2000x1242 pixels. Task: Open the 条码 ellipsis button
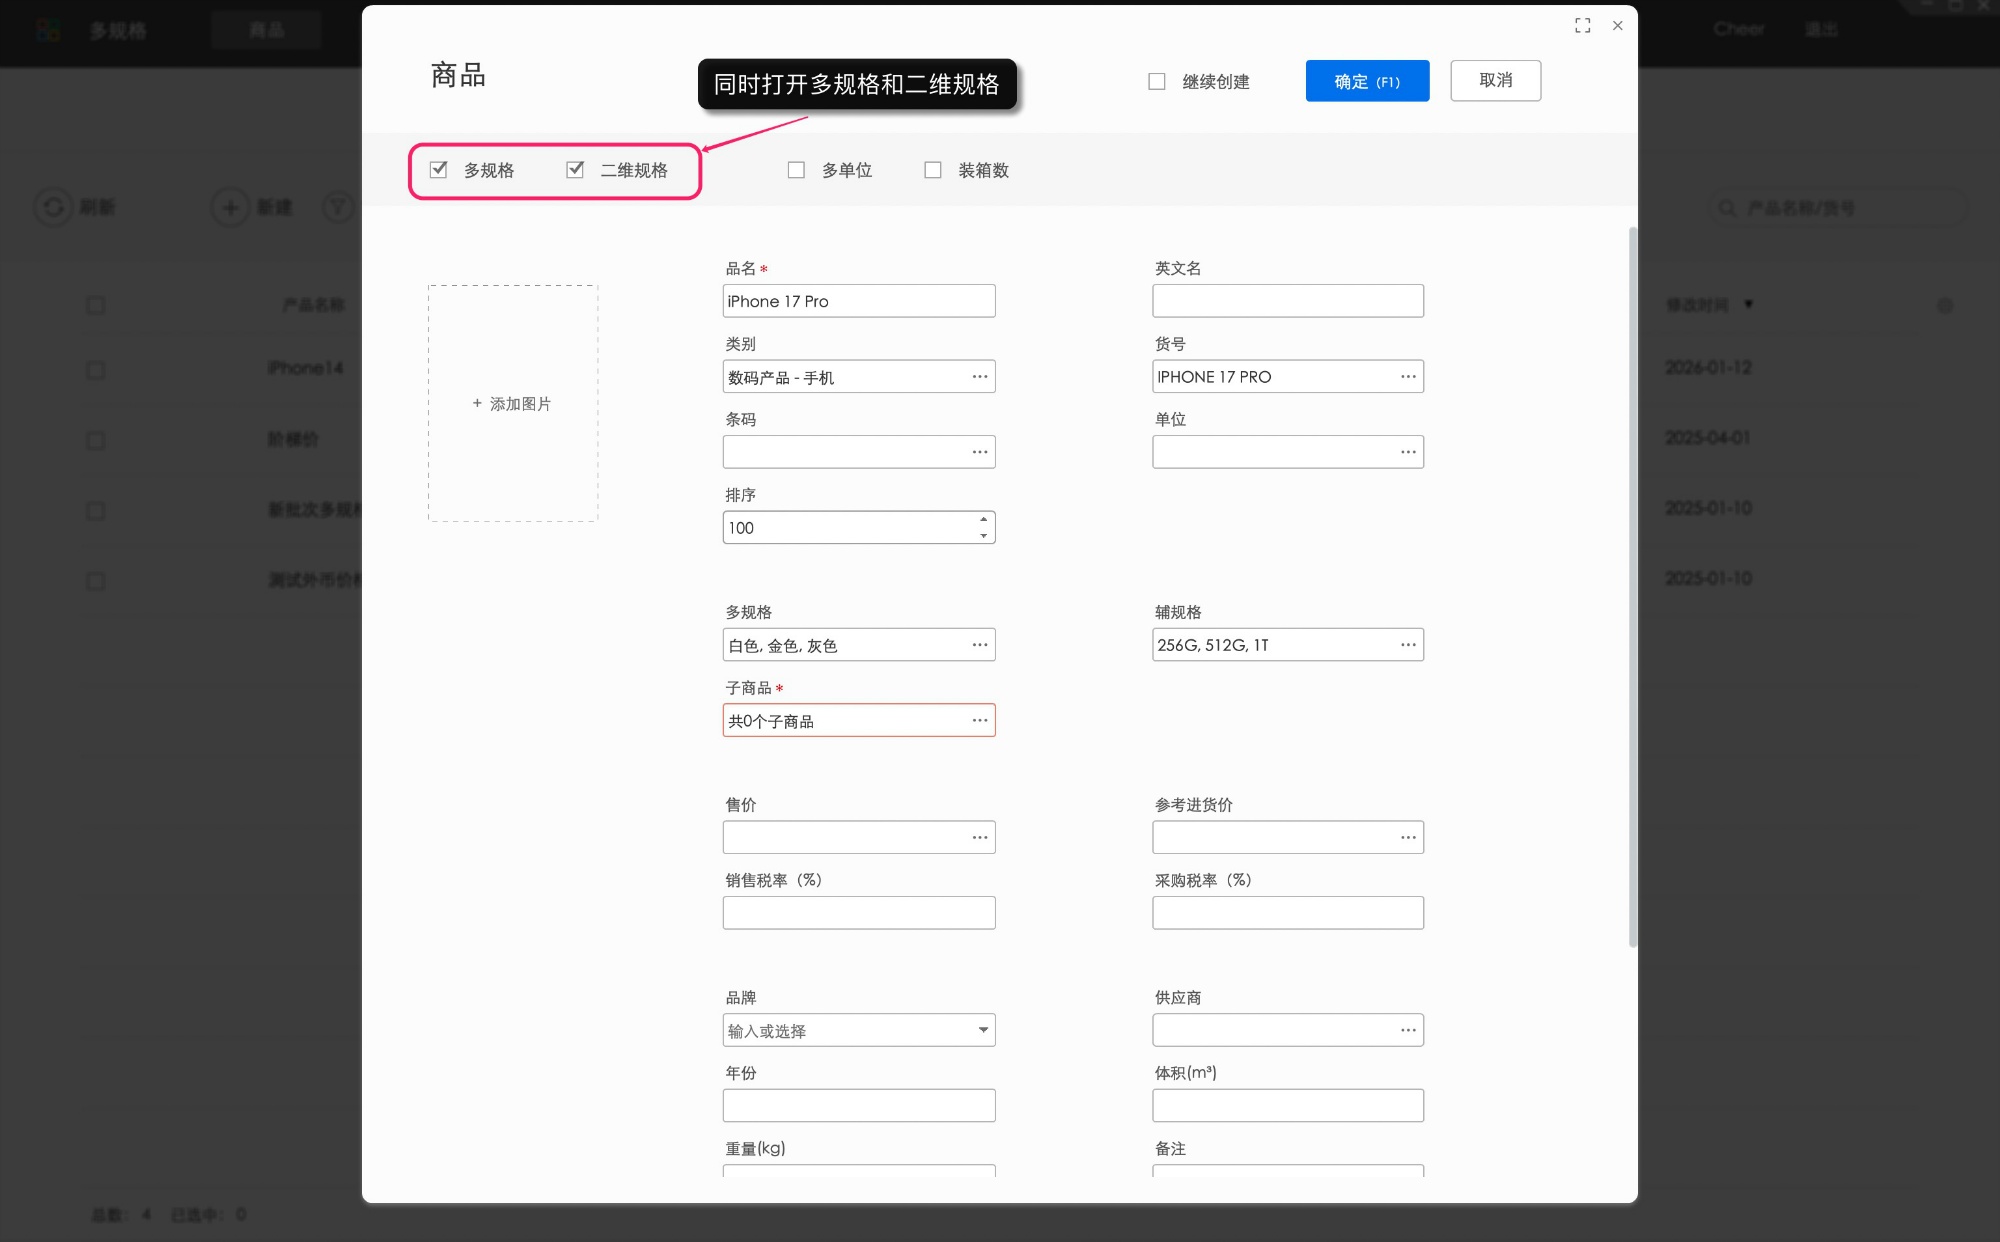[x=979, y=452]
